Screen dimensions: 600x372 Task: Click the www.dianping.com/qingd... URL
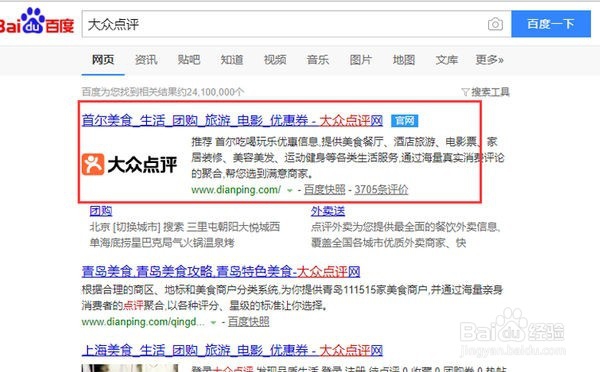pyautogui.click(x=143, y=322)
